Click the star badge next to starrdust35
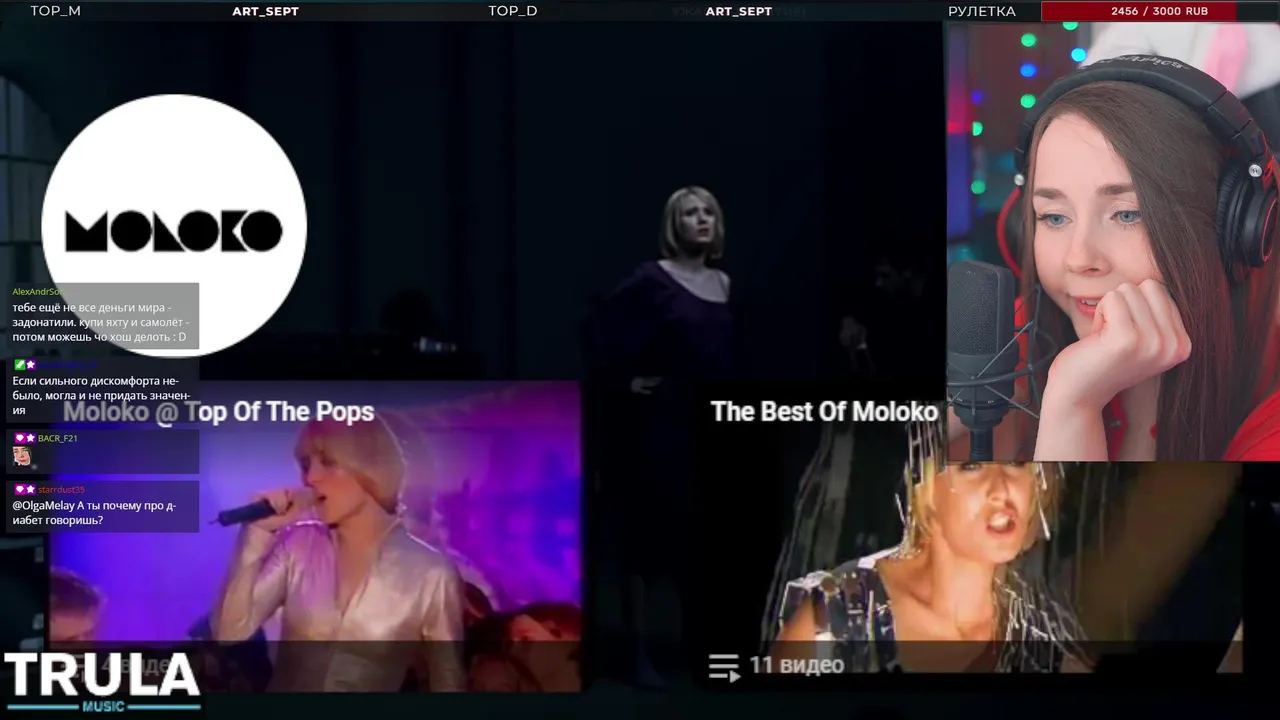The image size is (1280, 720). [31, 490]
